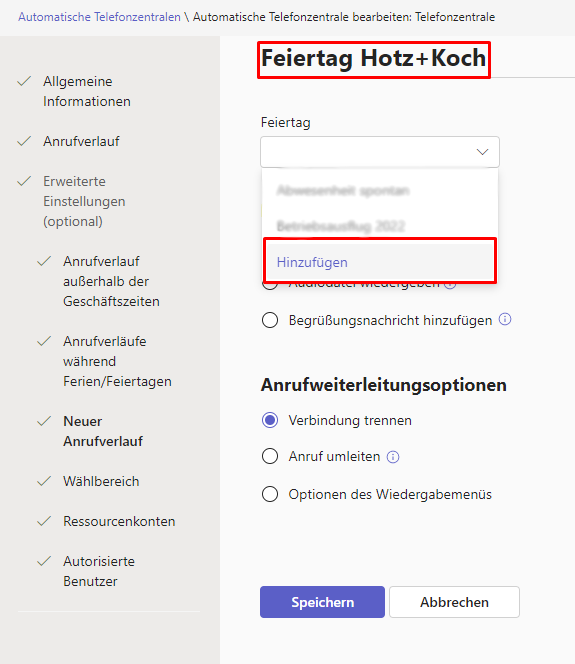Click the Abbrechen button
The height and width of the screenshot is (664, 575).
tap(454, 602)
